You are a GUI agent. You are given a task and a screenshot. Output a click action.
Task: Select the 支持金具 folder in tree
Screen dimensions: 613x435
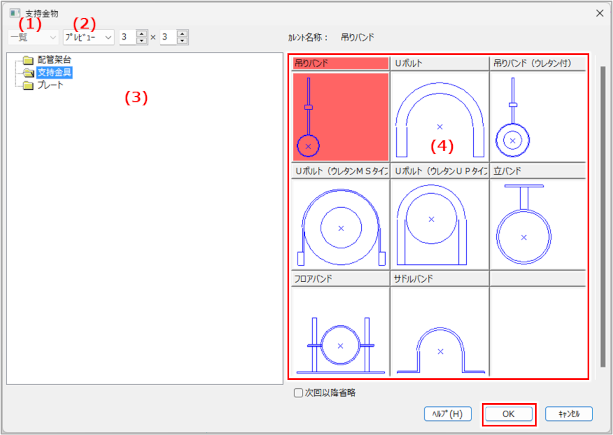[x=54, y=72]
